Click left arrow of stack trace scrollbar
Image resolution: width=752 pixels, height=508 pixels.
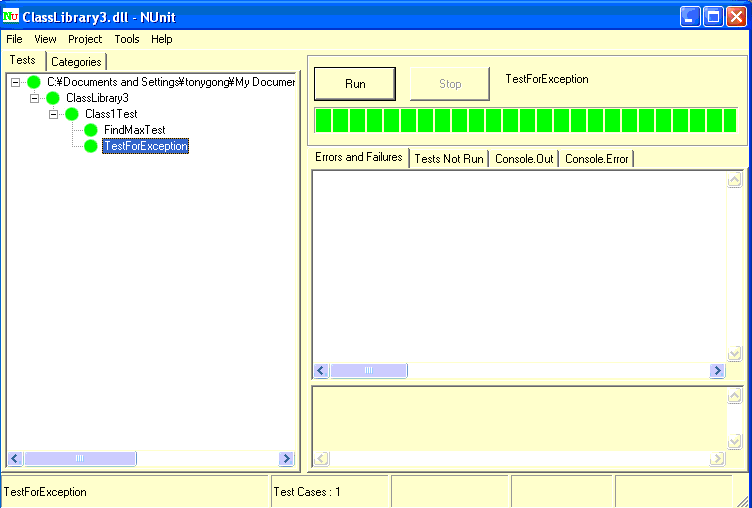pyautogui.click(x=321, y=459)
